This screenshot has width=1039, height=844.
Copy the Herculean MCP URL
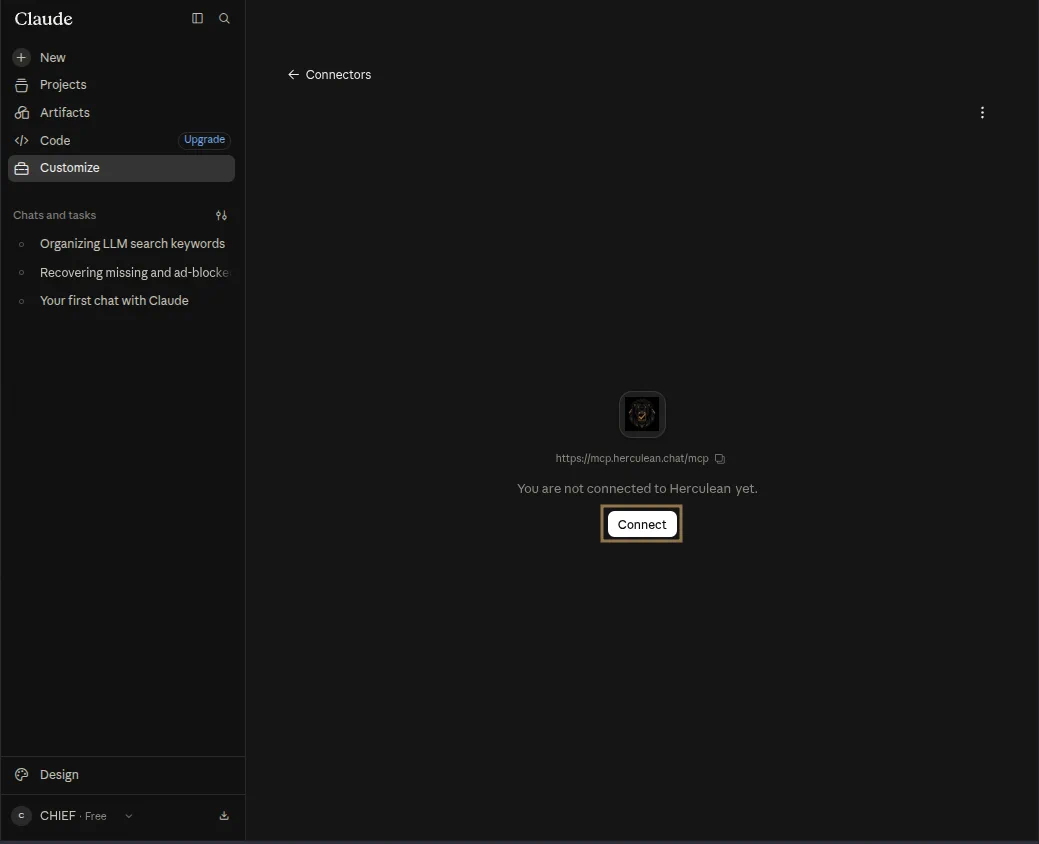(x=720, y=458)
